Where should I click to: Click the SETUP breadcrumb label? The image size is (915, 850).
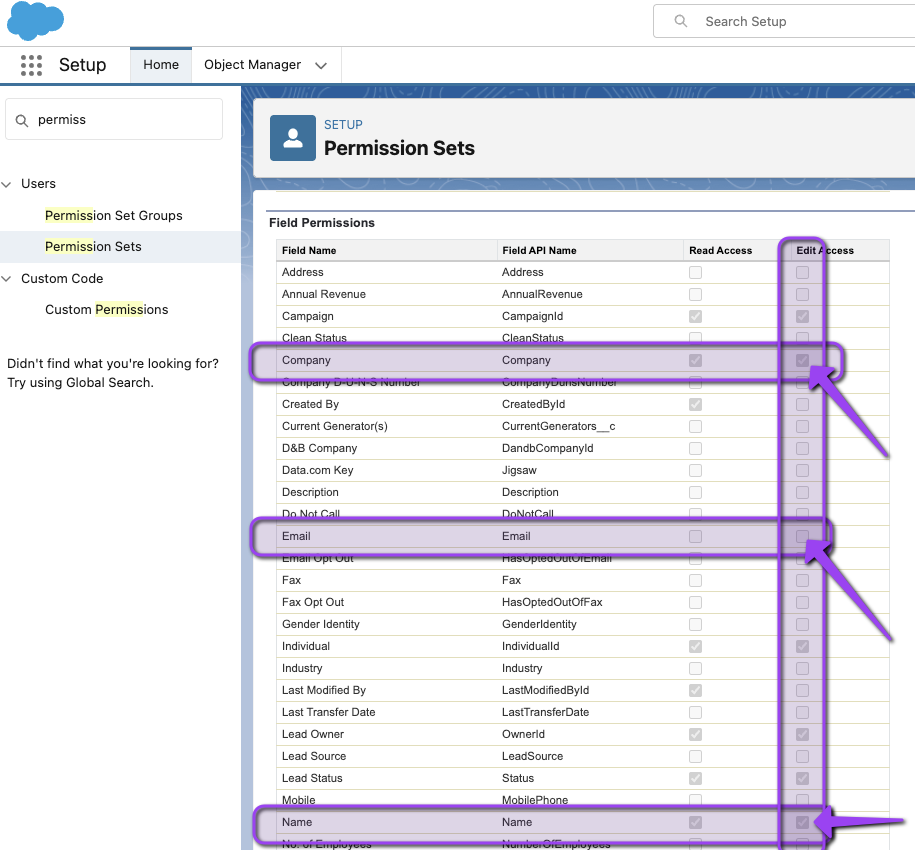point(343,125)
